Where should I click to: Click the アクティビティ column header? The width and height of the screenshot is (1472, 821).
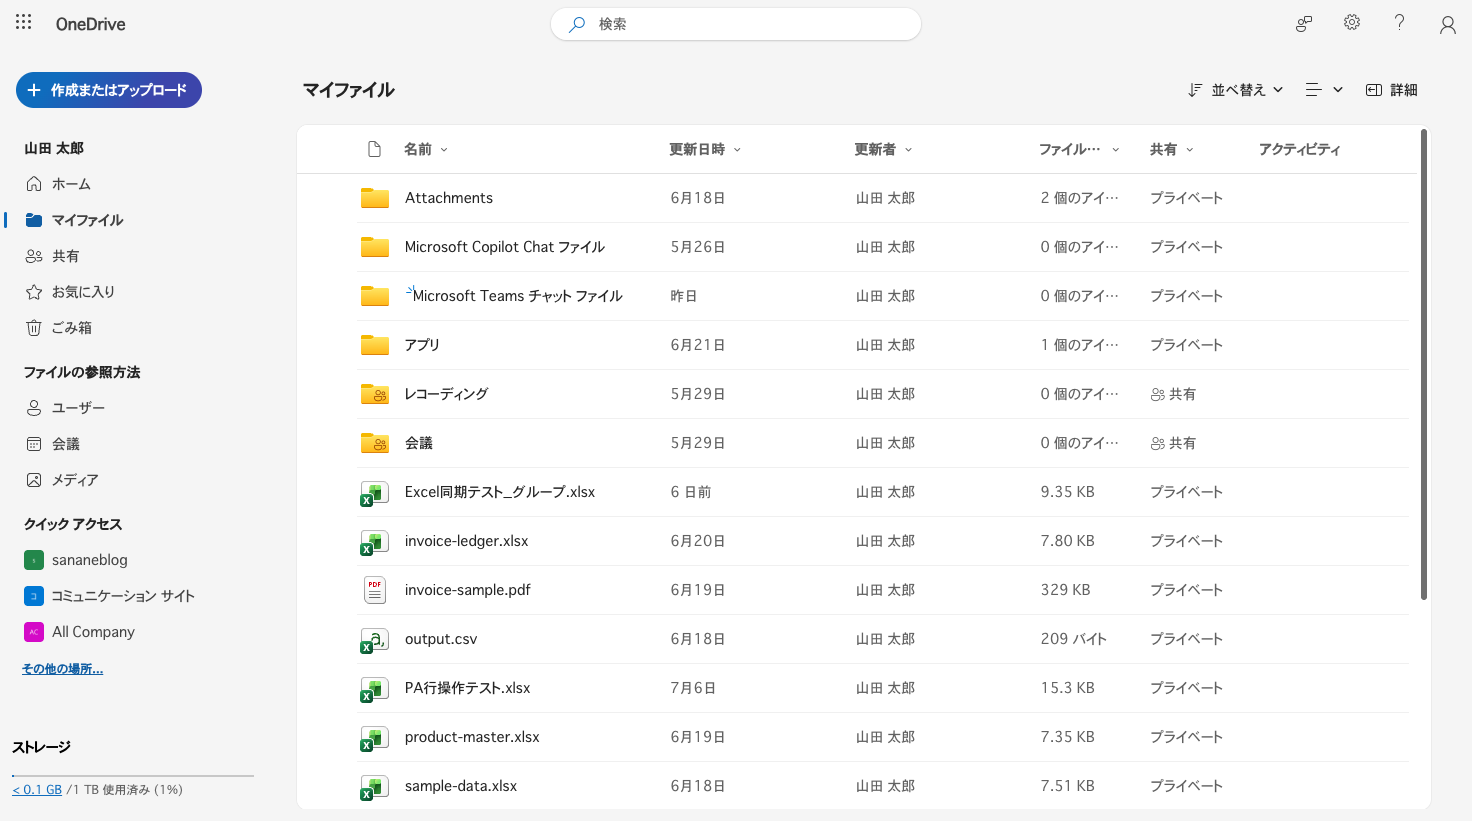point(1299,149)
